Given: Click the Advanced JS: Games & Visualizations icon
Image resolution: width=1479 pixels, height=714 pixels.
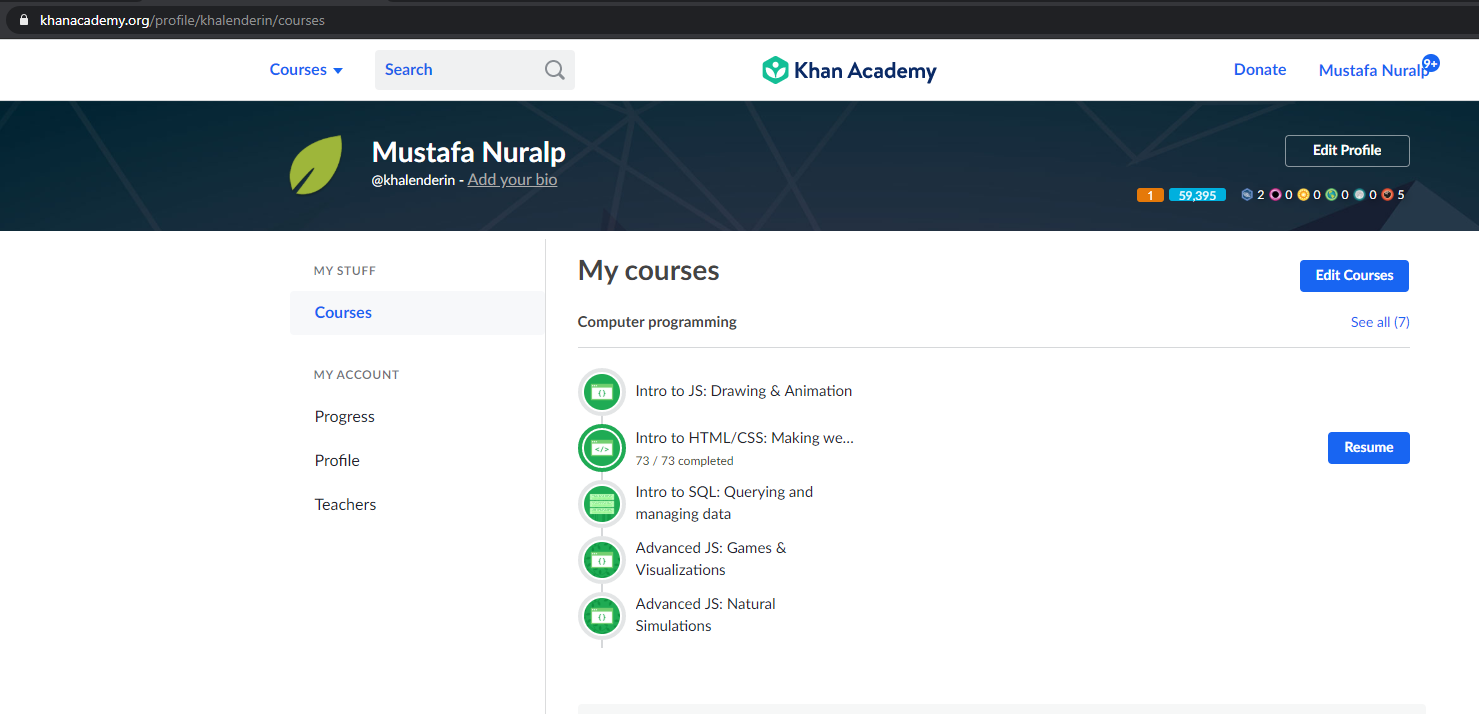Looking at the screenshot, I should (602, 560).
